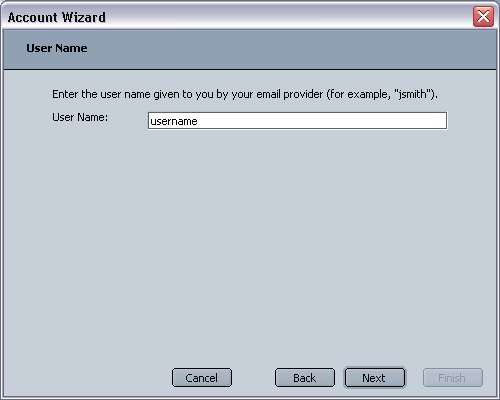Screen dimensions: 500x400
Task: Proceed to the next wizard page
Action: [374, 378]
